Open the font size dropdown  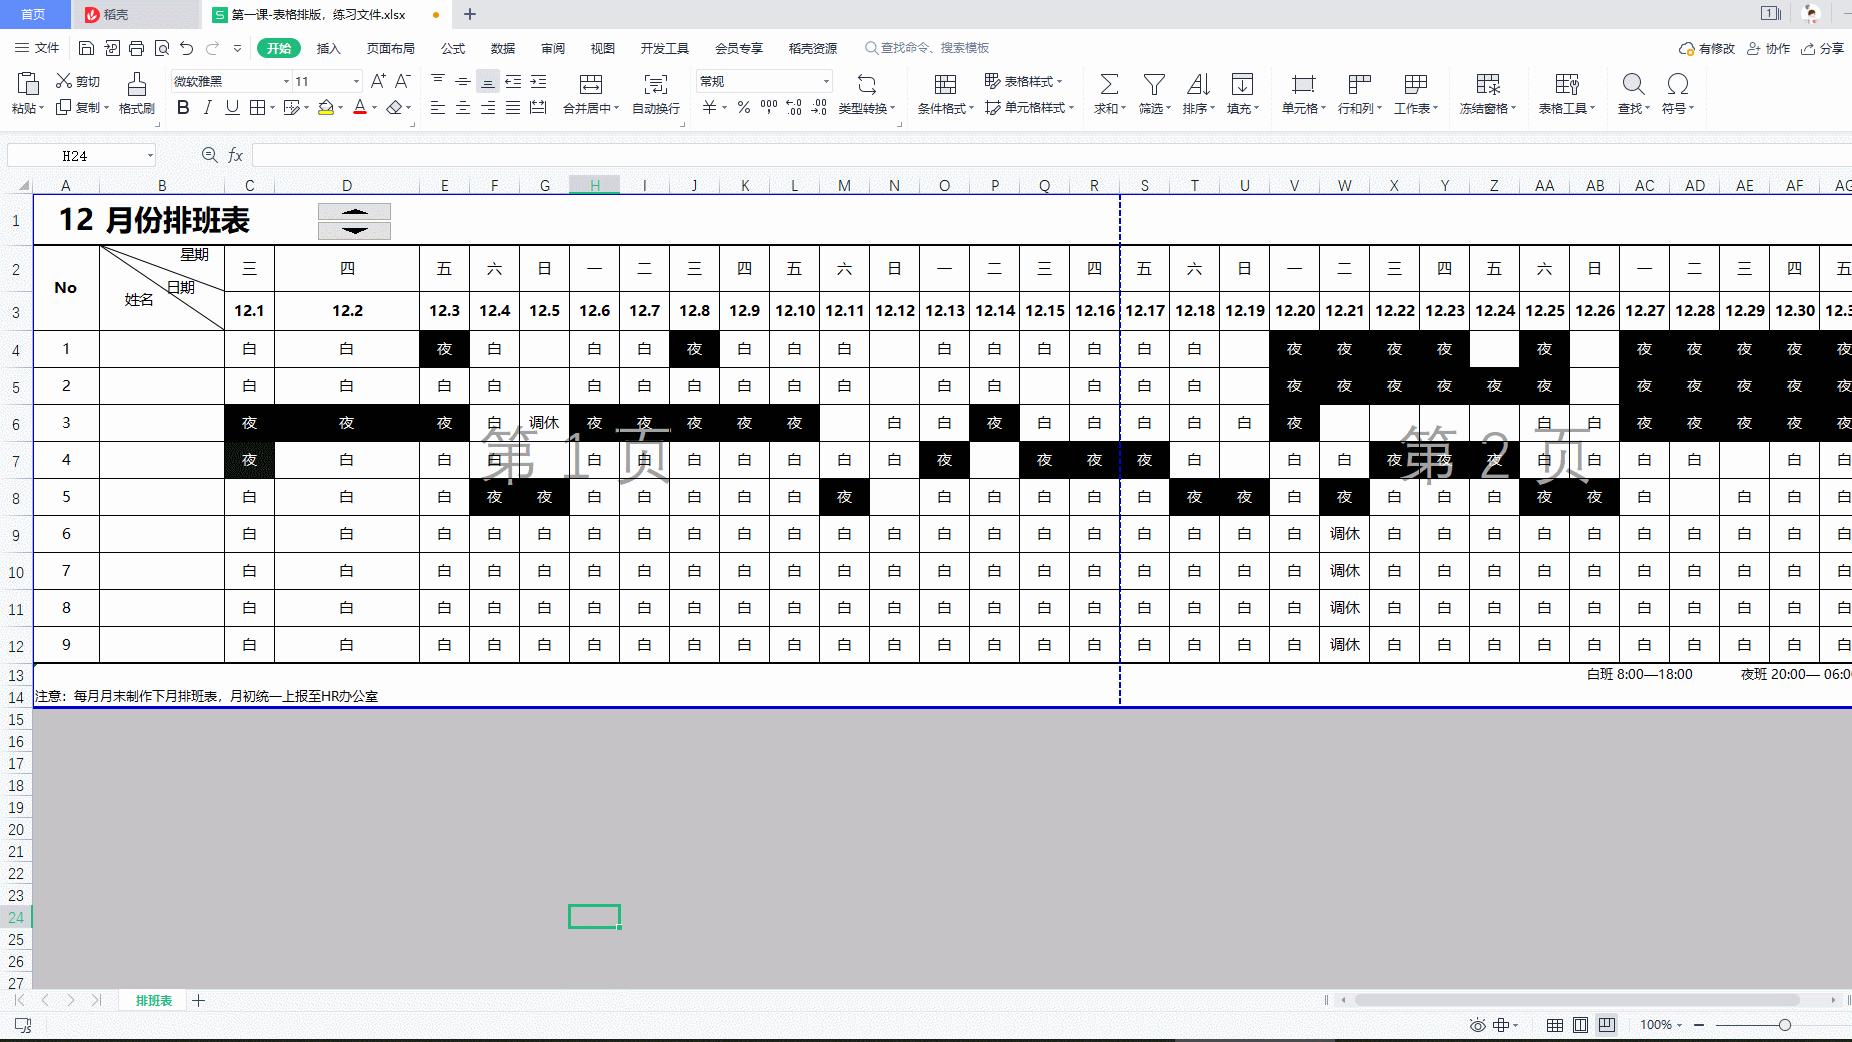tap(355, 81)
